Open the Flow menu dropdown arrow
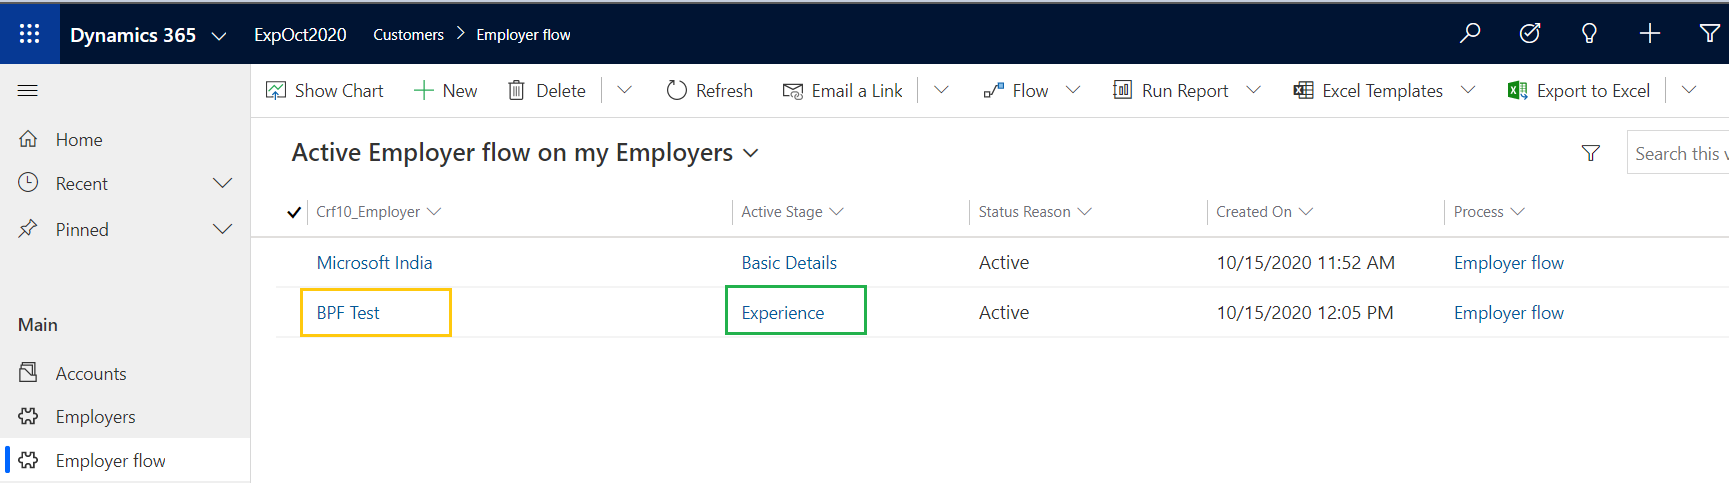1729x486 pixels. tap(1073, 90)
